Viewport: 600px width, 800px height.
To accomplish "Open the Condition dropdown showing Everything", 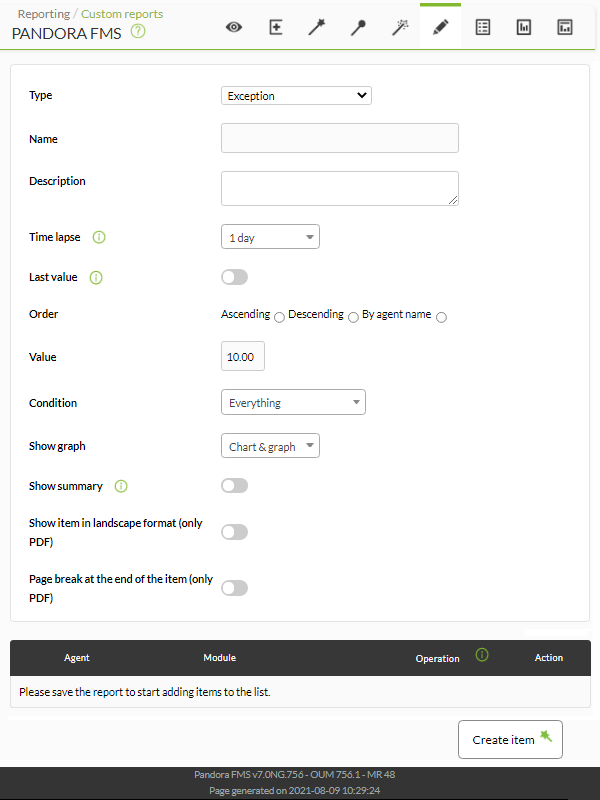I will coord(293,402).
